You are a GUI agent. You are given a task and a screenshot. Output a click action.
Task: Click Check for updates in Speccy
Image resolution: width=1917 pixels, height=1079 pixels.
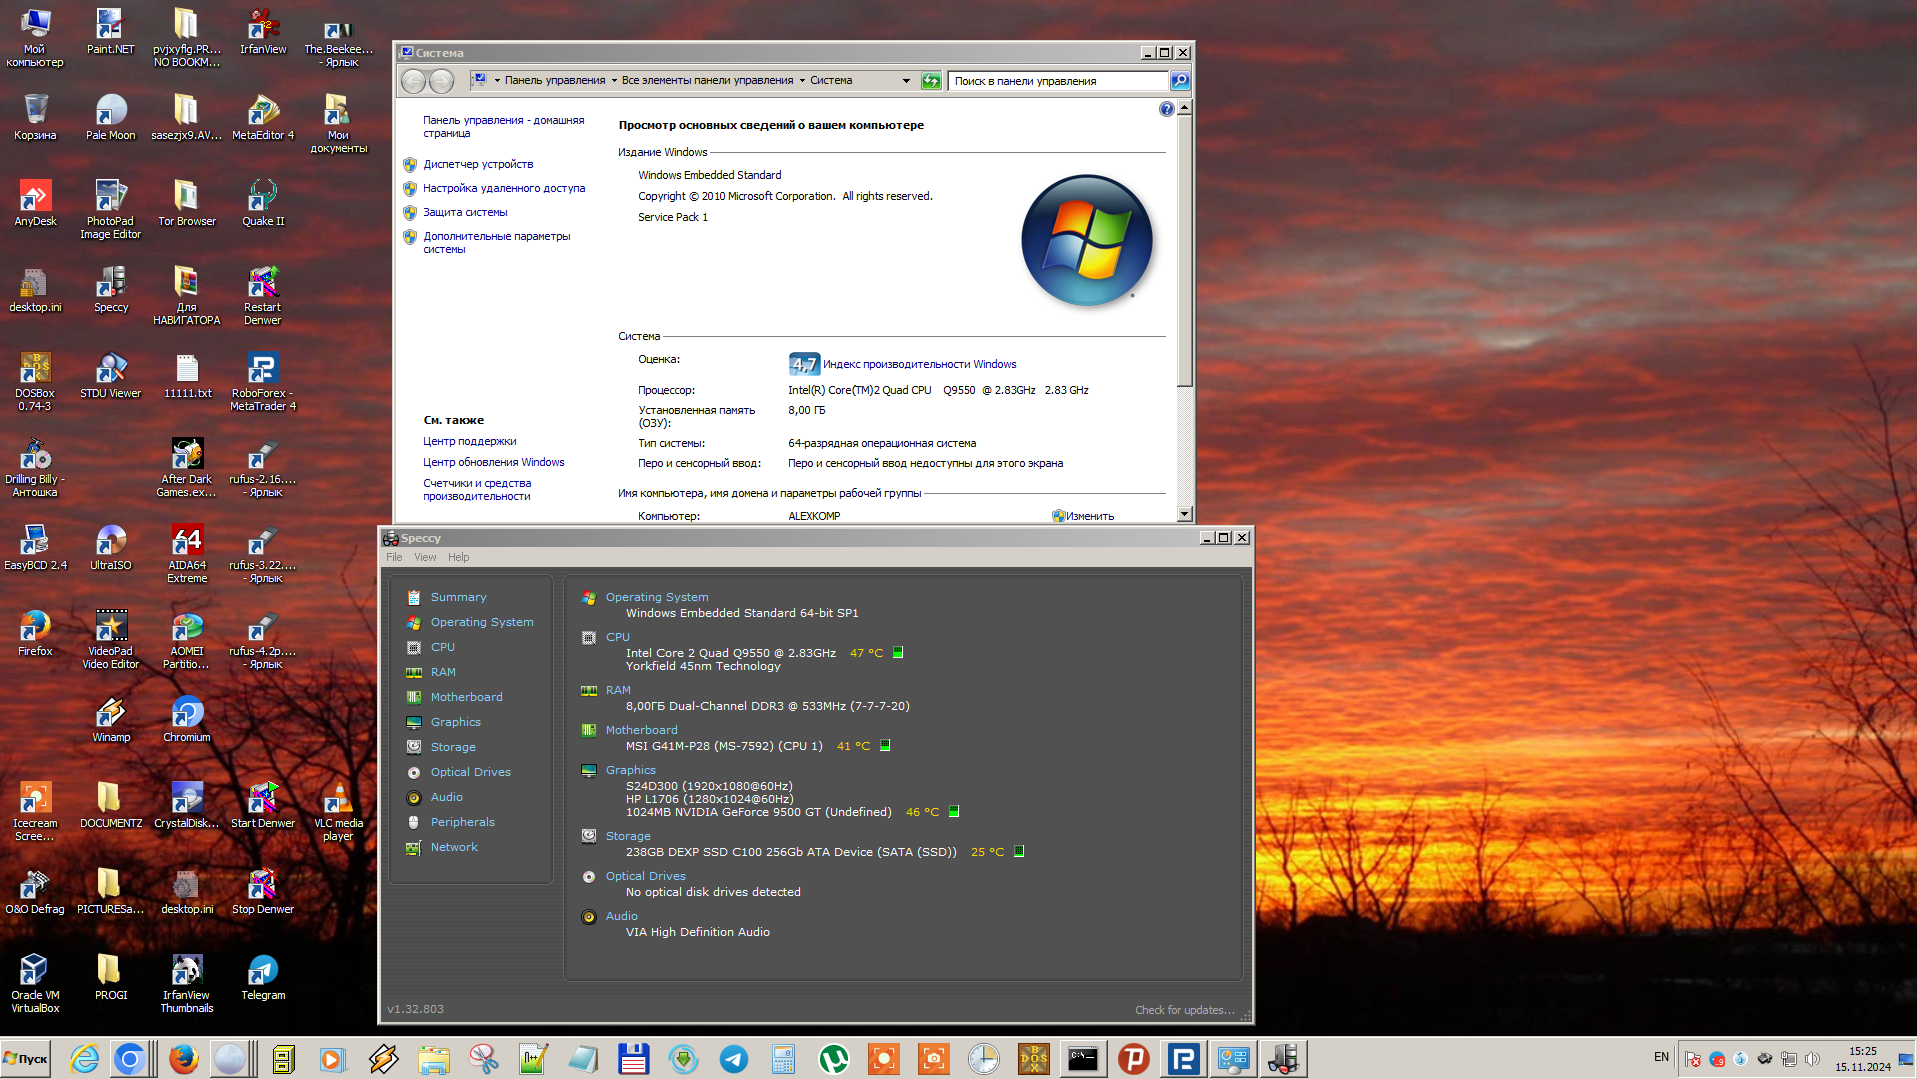(1184, 1010)
